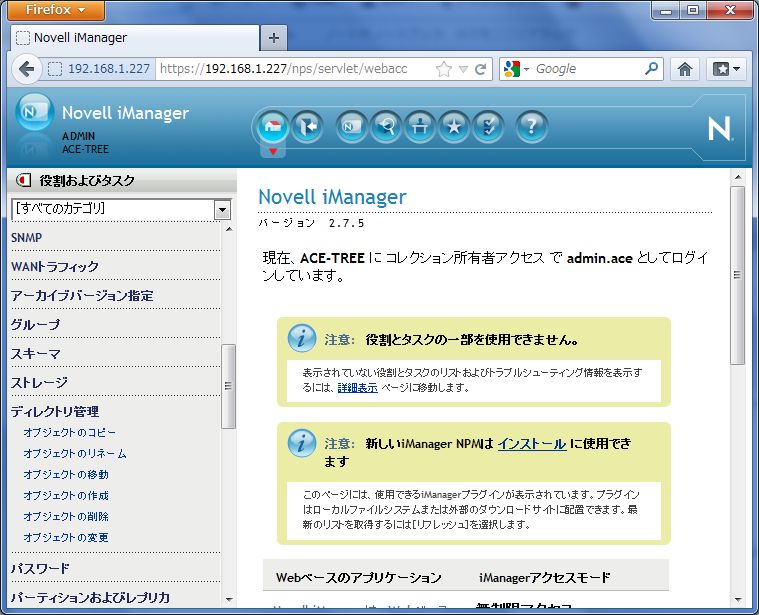The image size is (759, 615).
Task: Expand パーティションおよびレプリカ role
Action: coord(91,598)
